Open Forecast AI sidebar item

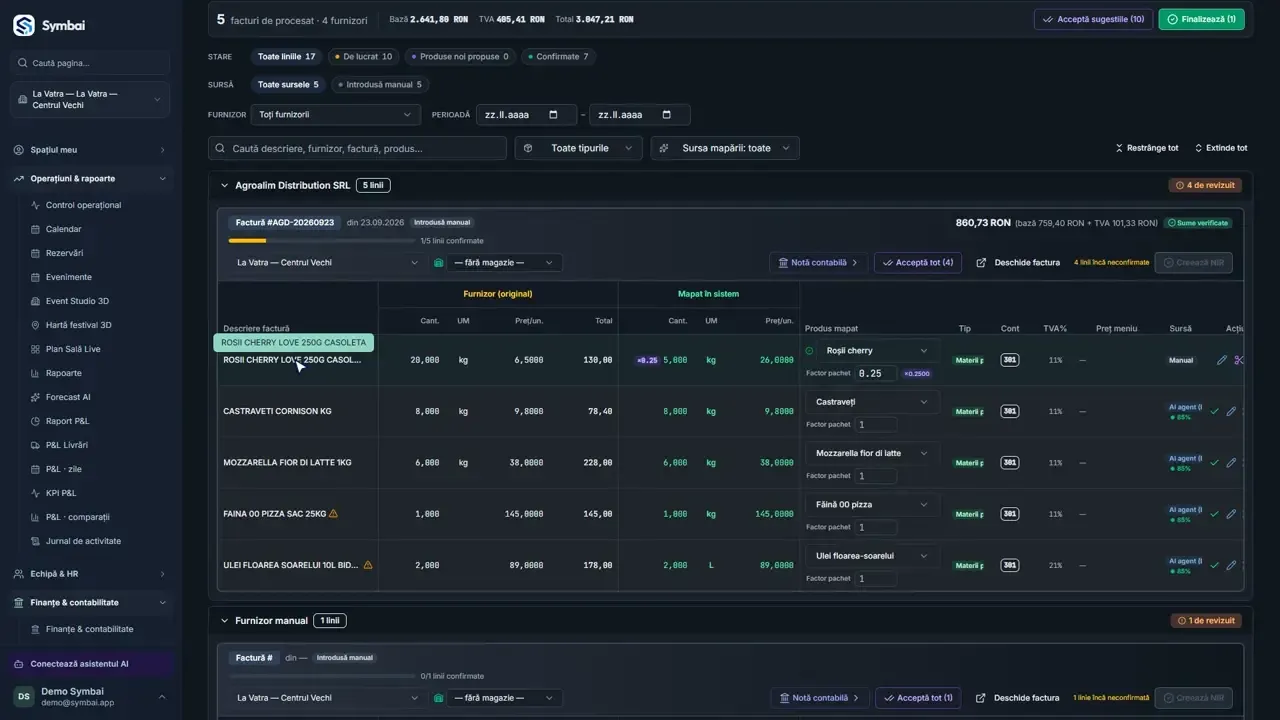68,397
